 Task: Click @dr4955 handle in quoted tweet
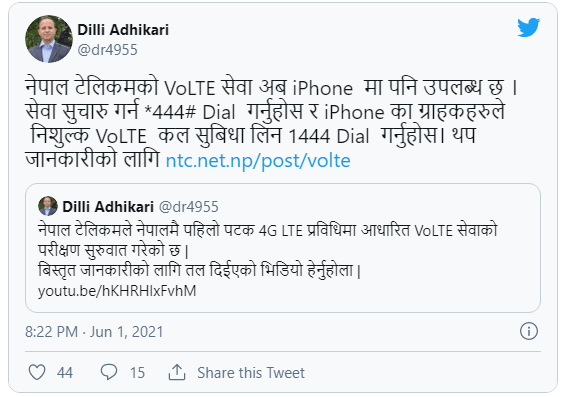188,207
